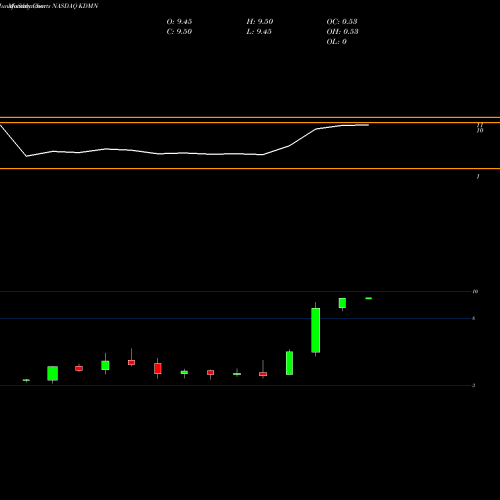
Task: Select the open price 'O: 9.45'
Action: point(179,22)
